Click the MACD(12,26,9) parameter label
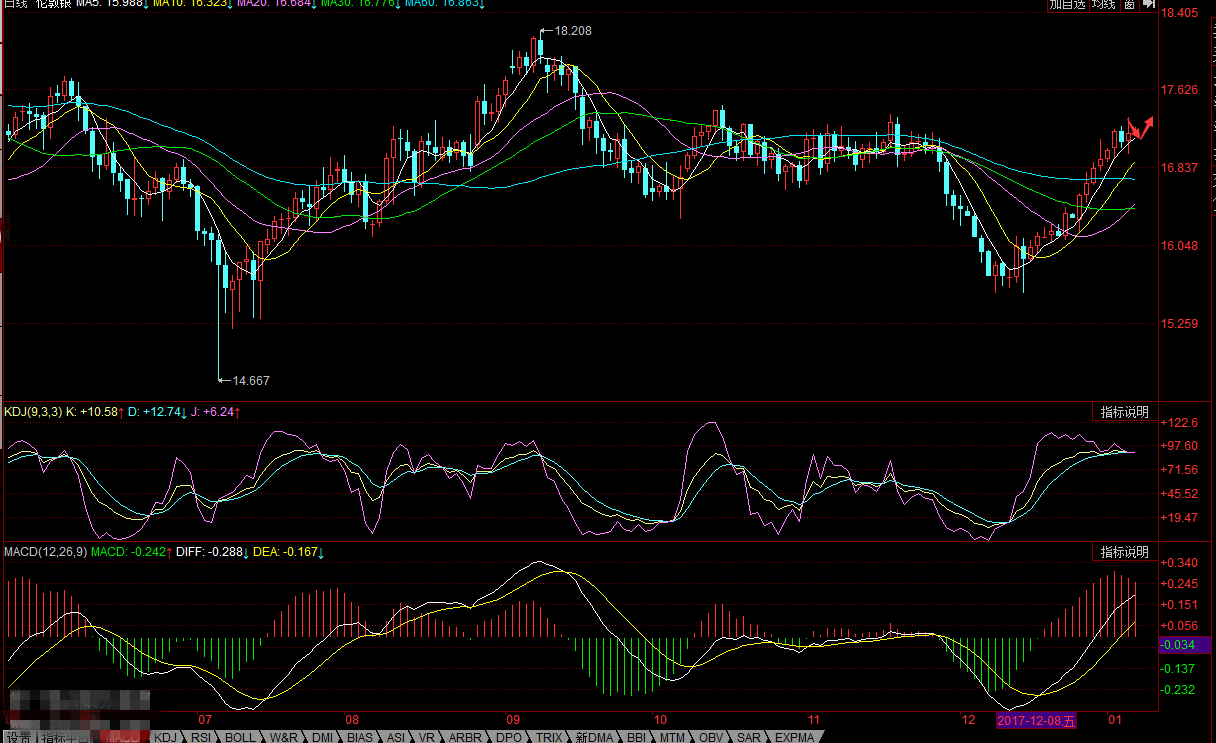 point(44,552)
